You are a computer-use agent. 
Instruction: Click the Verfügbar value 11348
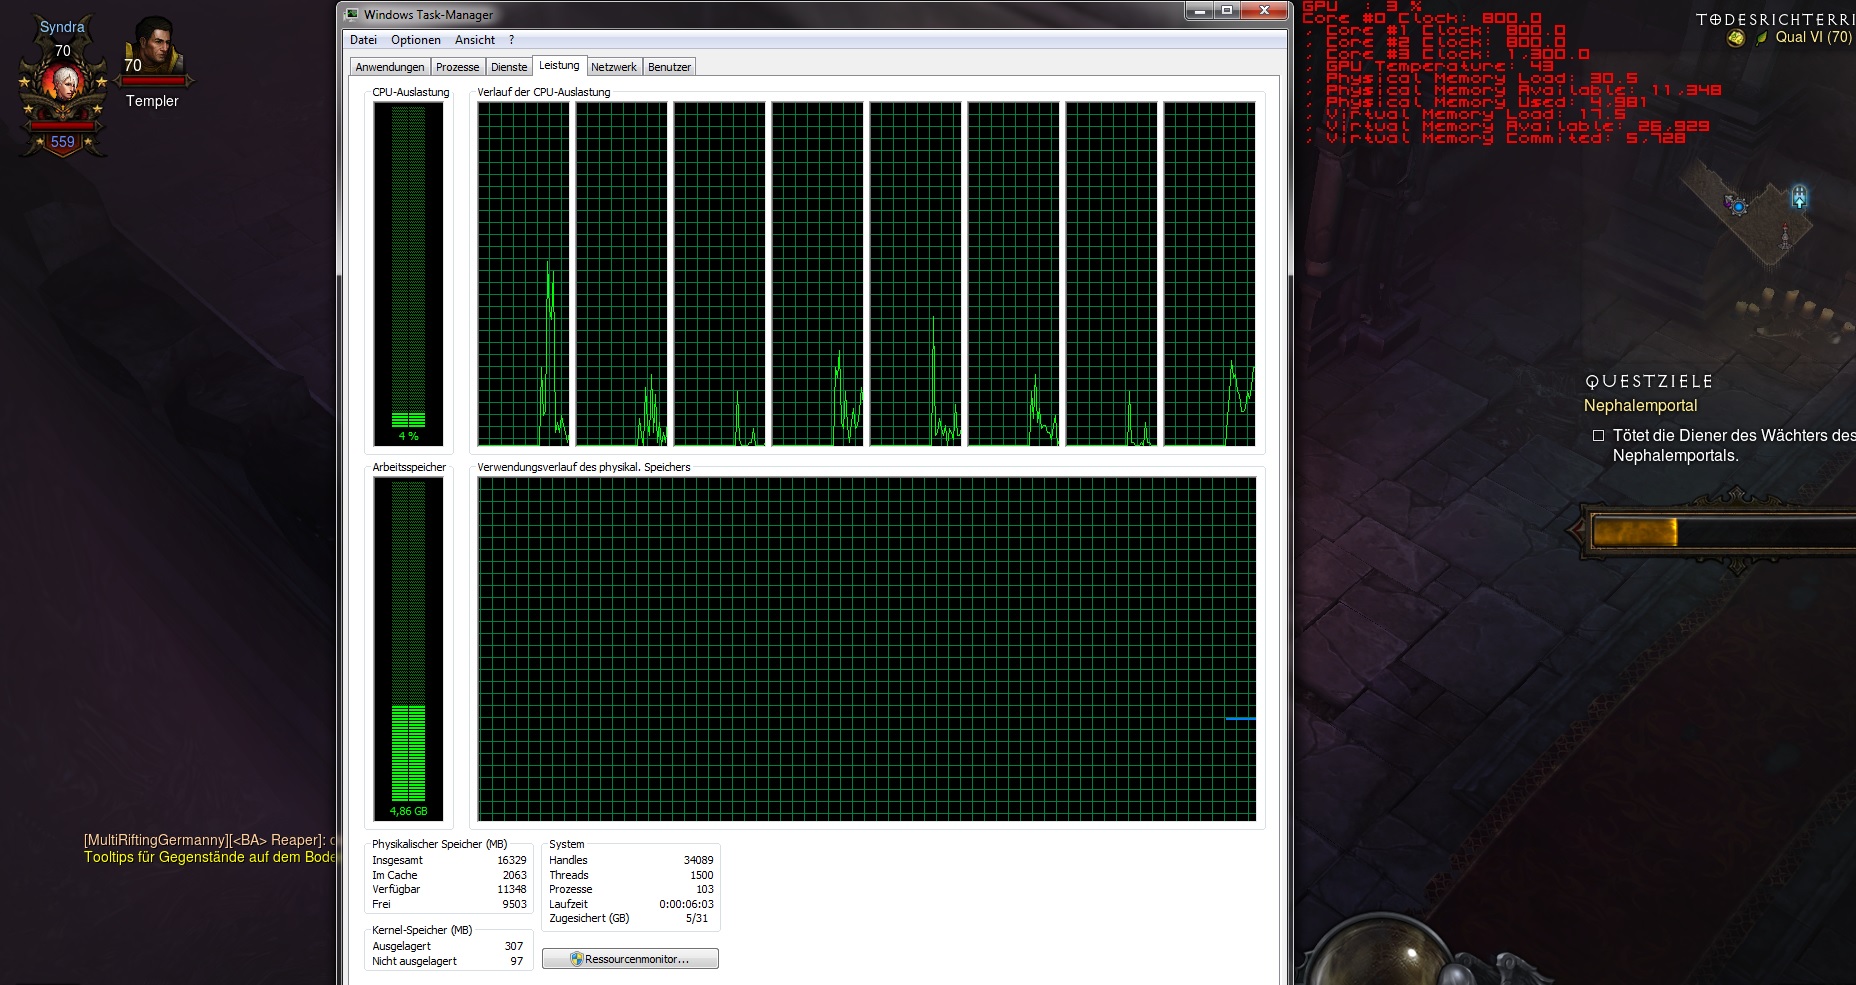coord(512,889)
